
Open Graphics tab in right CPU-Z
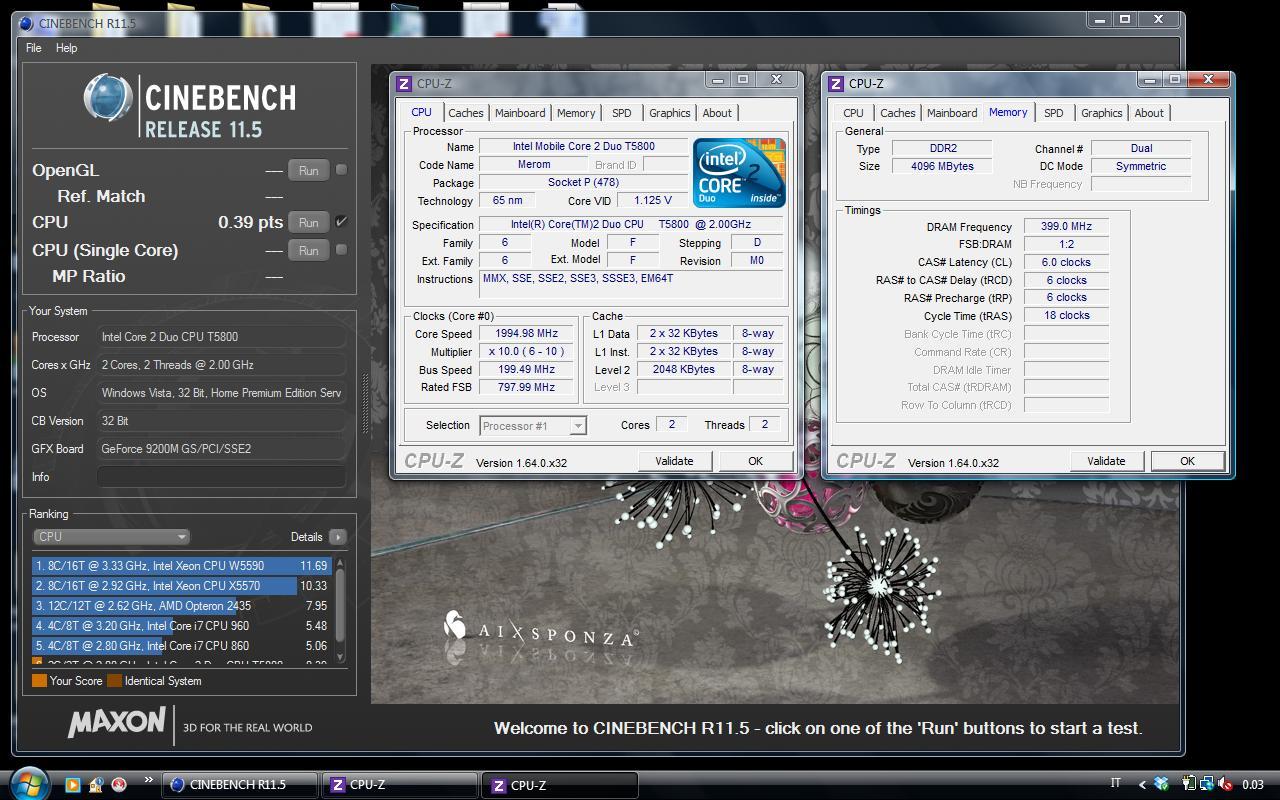coord(1101,113)
